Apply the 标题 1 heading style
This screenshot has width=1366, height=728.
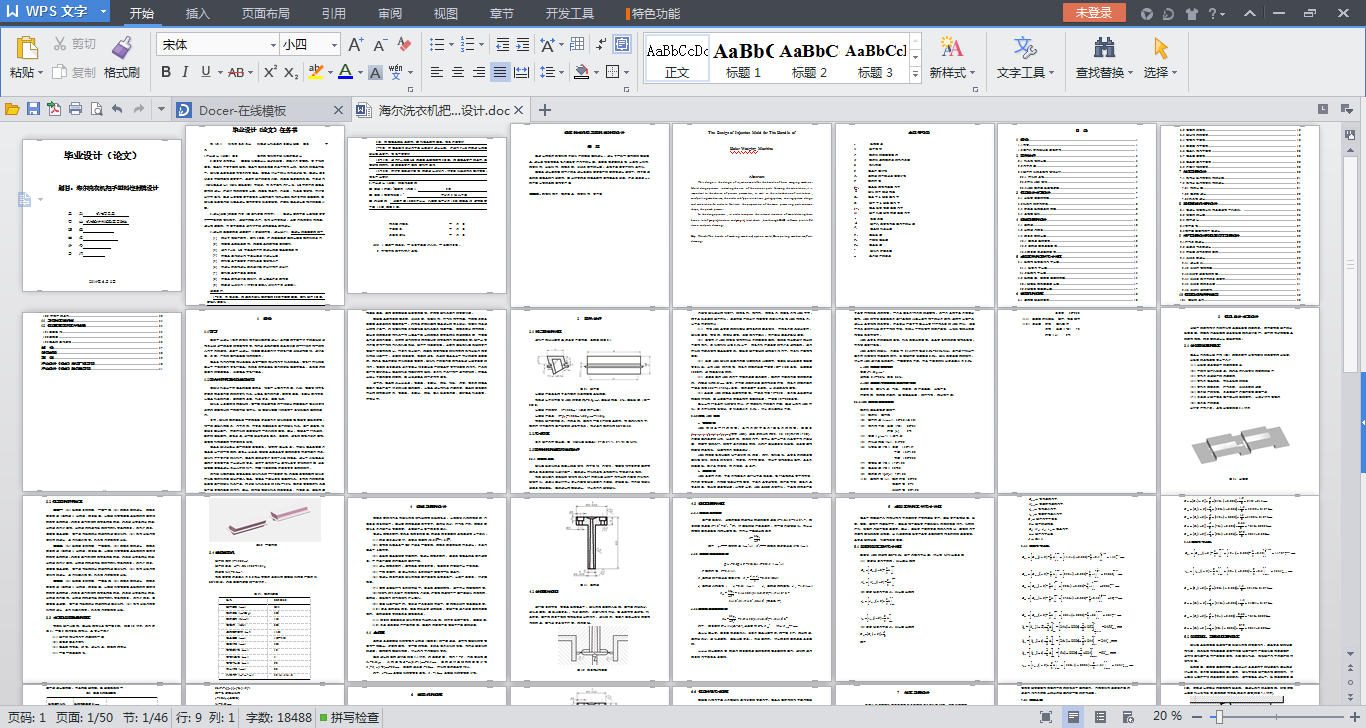(x=743, y=60)
